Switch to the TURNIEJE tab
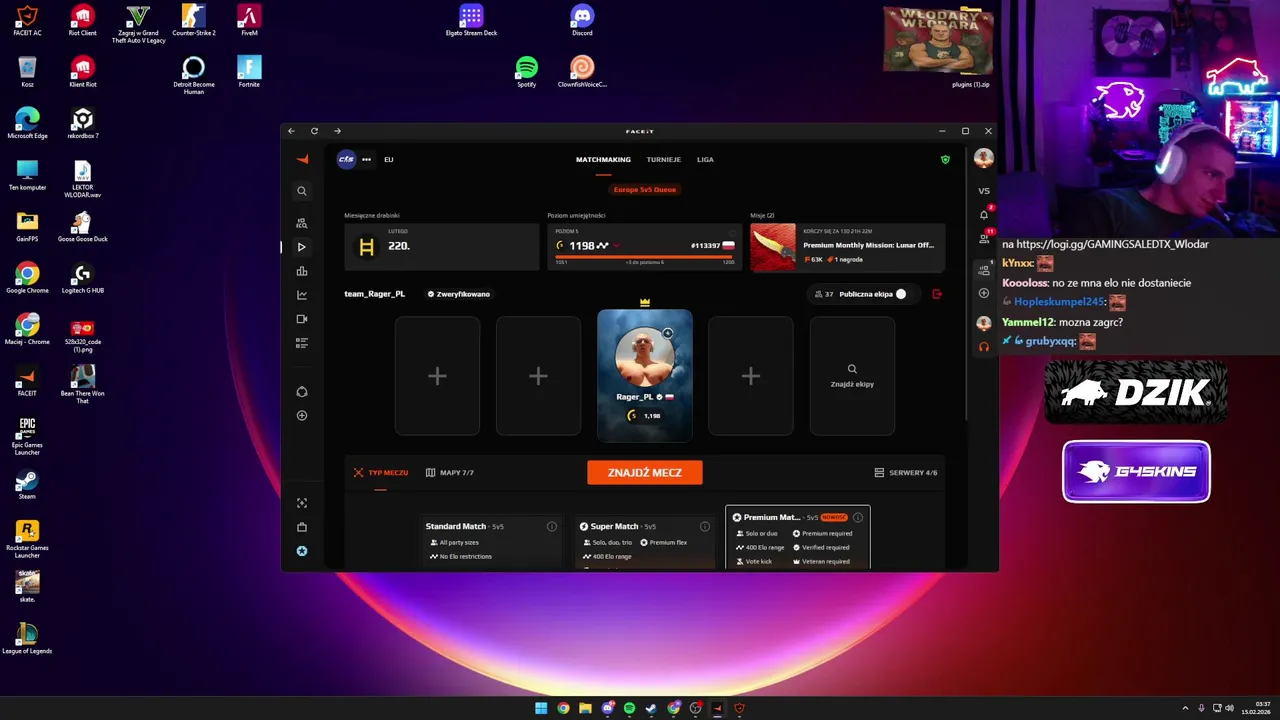Viewport: 1280px width, 720px height. 664,159
